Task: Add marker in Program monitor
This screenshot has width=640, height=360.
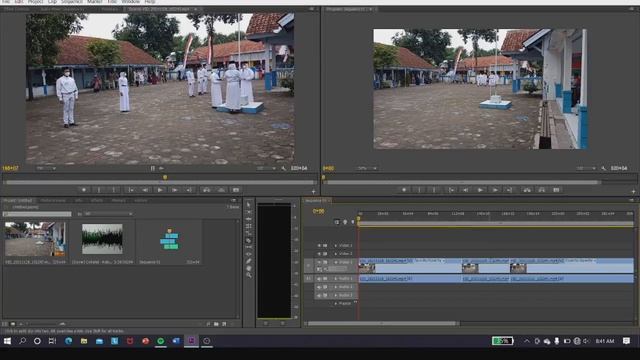Action: click(404, 190)
